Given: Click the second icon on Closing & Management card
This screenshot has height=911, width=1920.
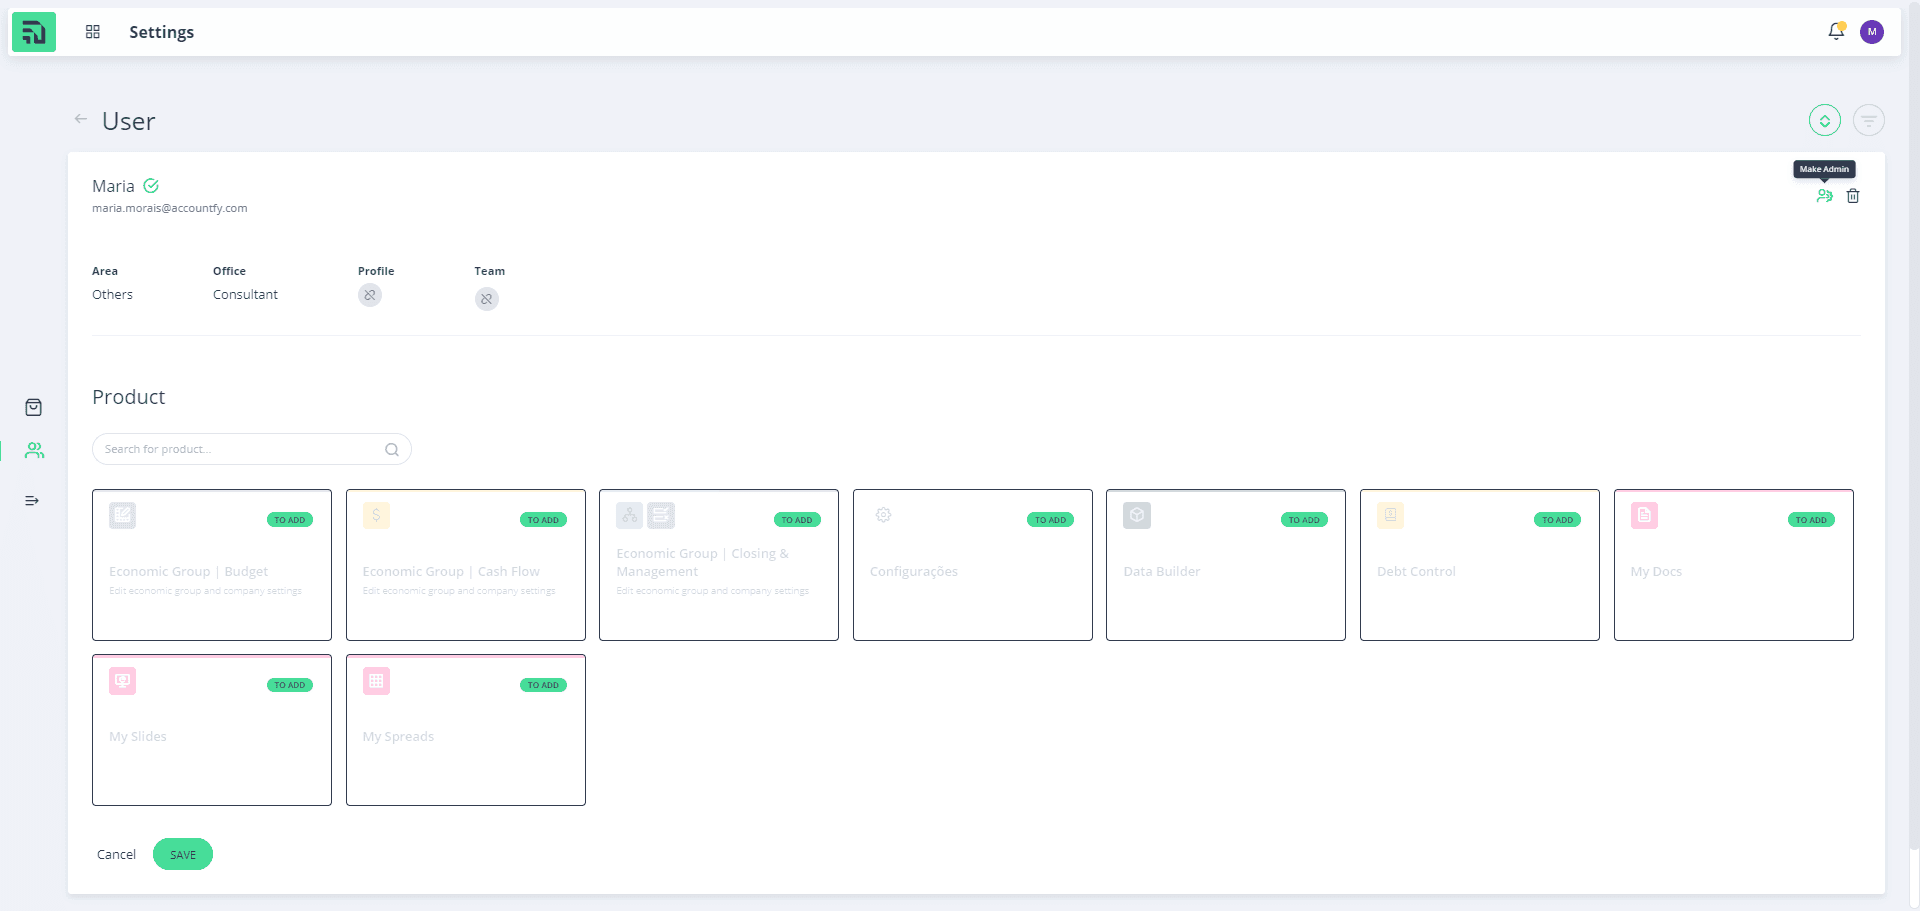Looking at the screenshot, I should pyautogui.click(x=661, y=516).
